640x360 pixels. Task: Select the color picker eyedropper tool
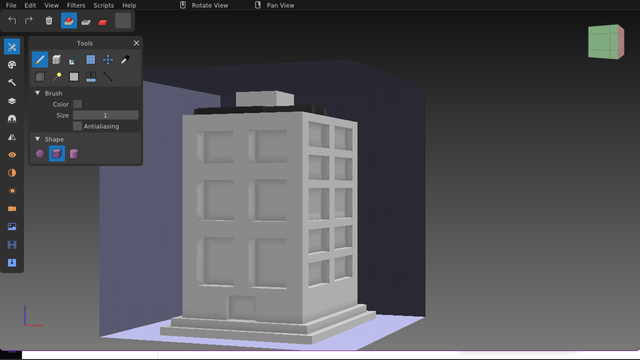point(125,60)
